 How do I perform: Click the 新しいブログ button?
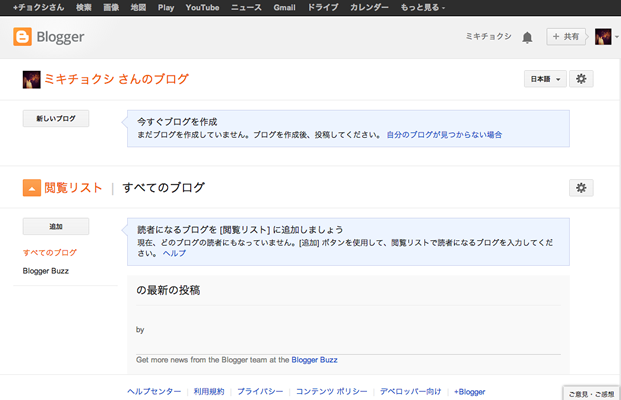56,118
